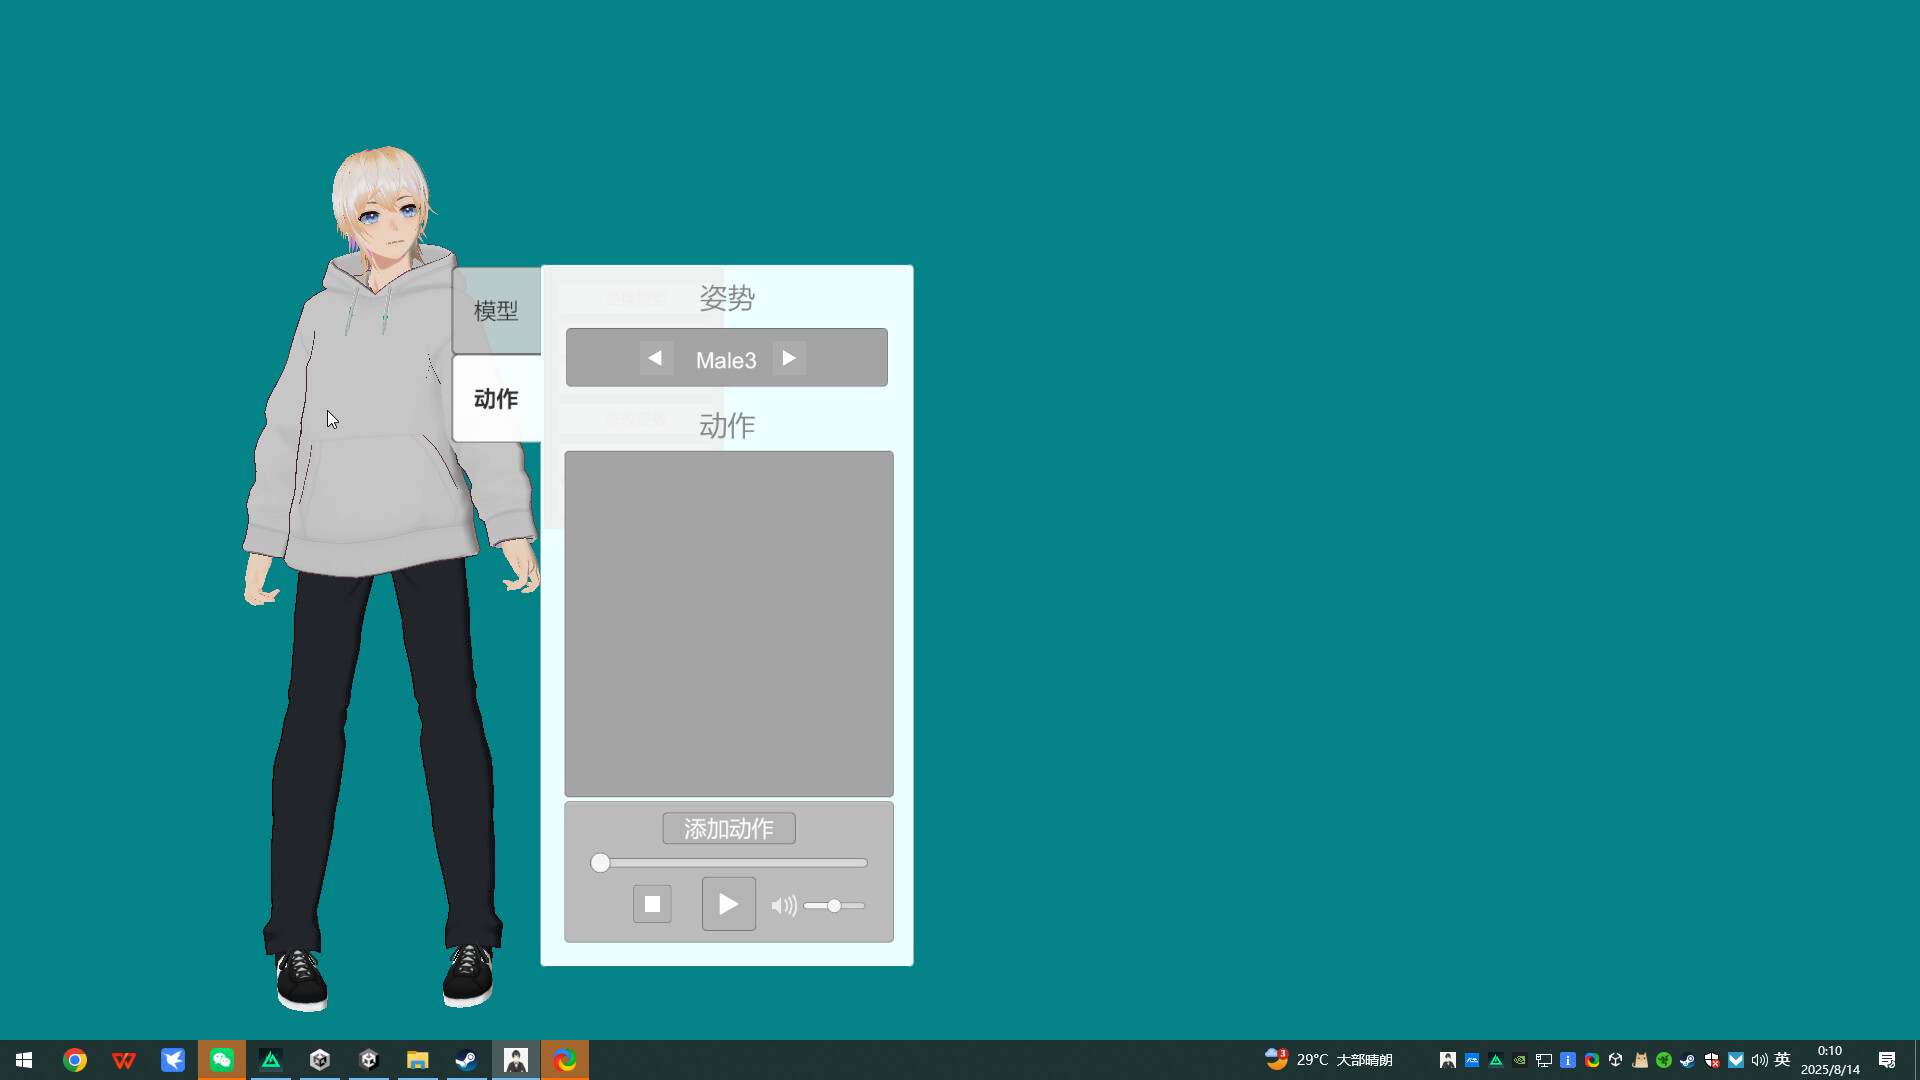
Task: Open WeChat from the taskbar
Action: pos(222,1059)
